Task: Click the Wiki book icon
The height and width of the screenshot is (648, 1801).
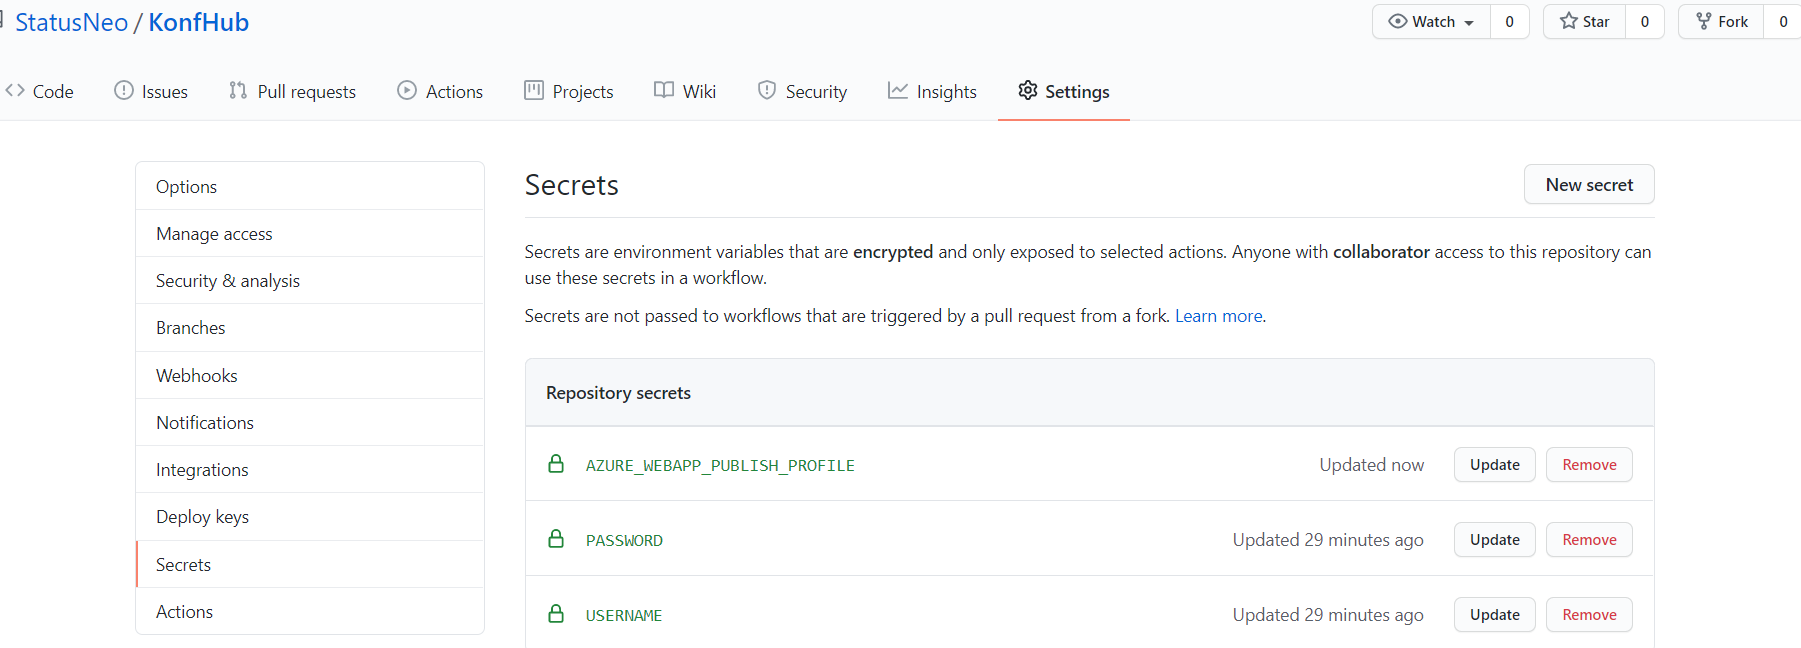Action: 664,91
